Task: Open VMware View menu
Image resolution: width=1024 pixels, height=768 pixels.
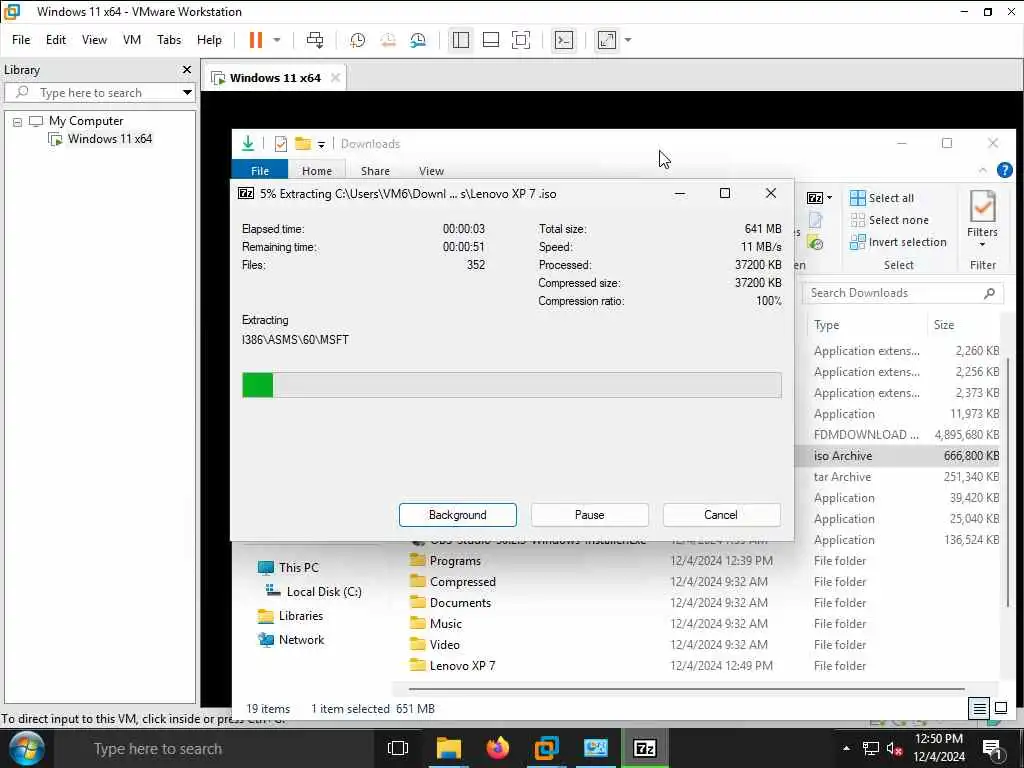Action: pos(94,40)
